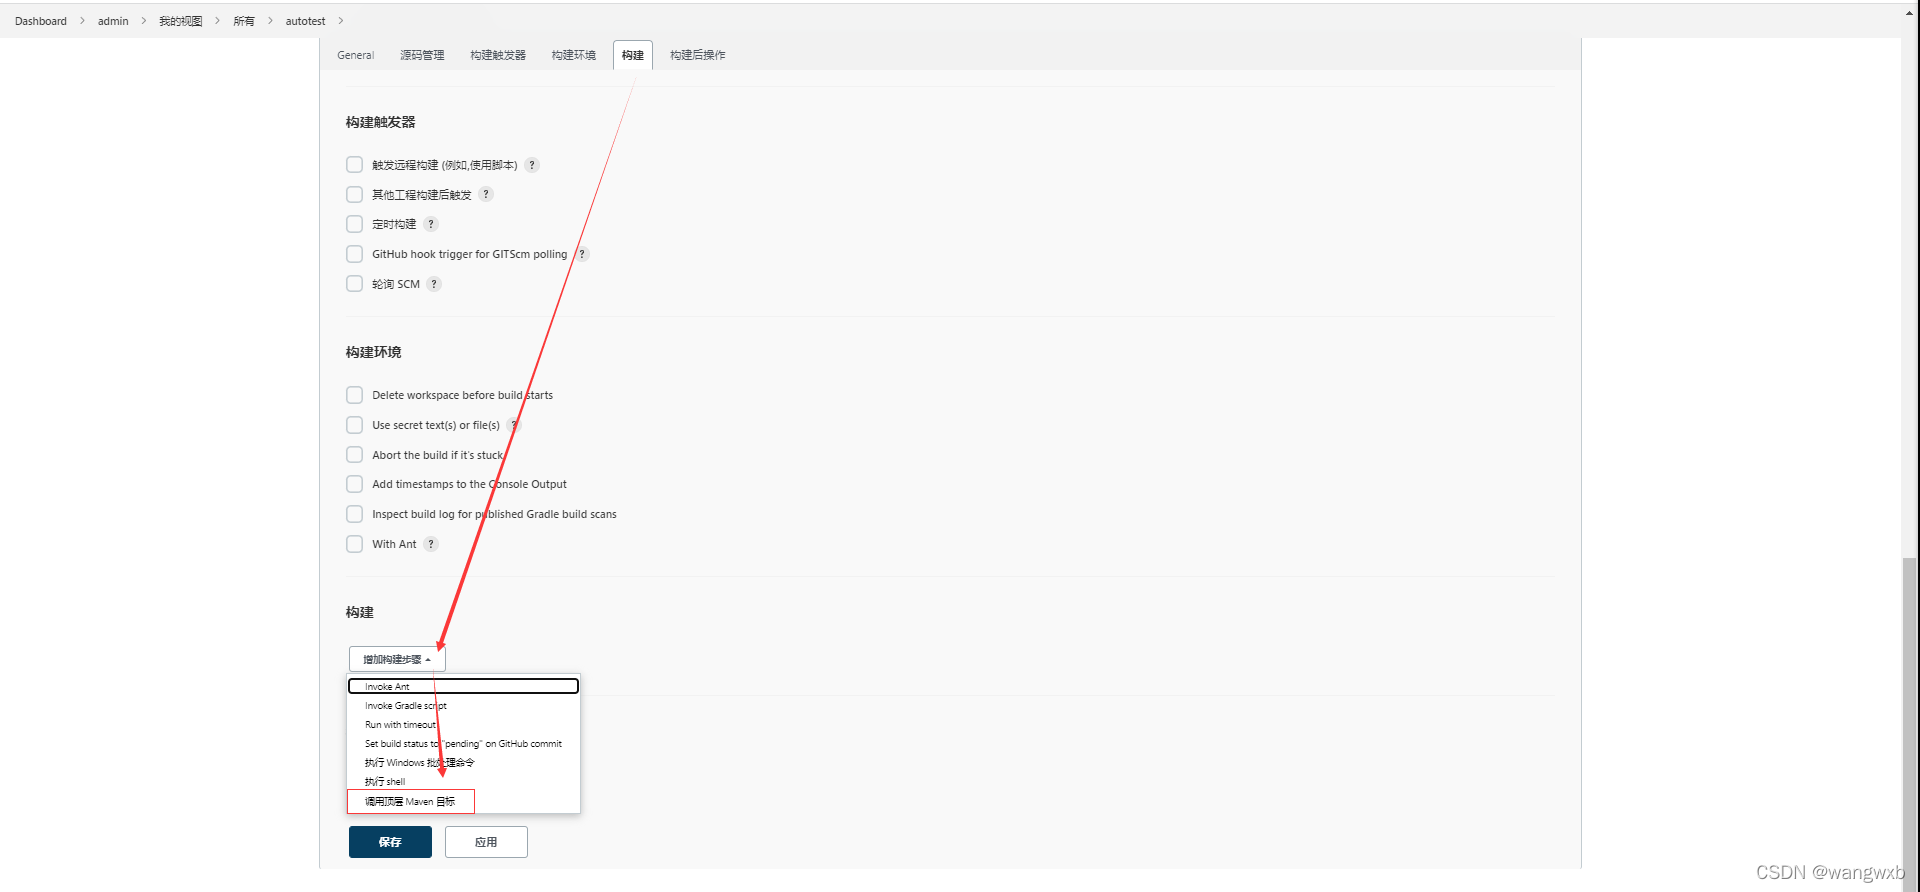
Task: Open help for 轮询 SCM option
Action: 434,284
